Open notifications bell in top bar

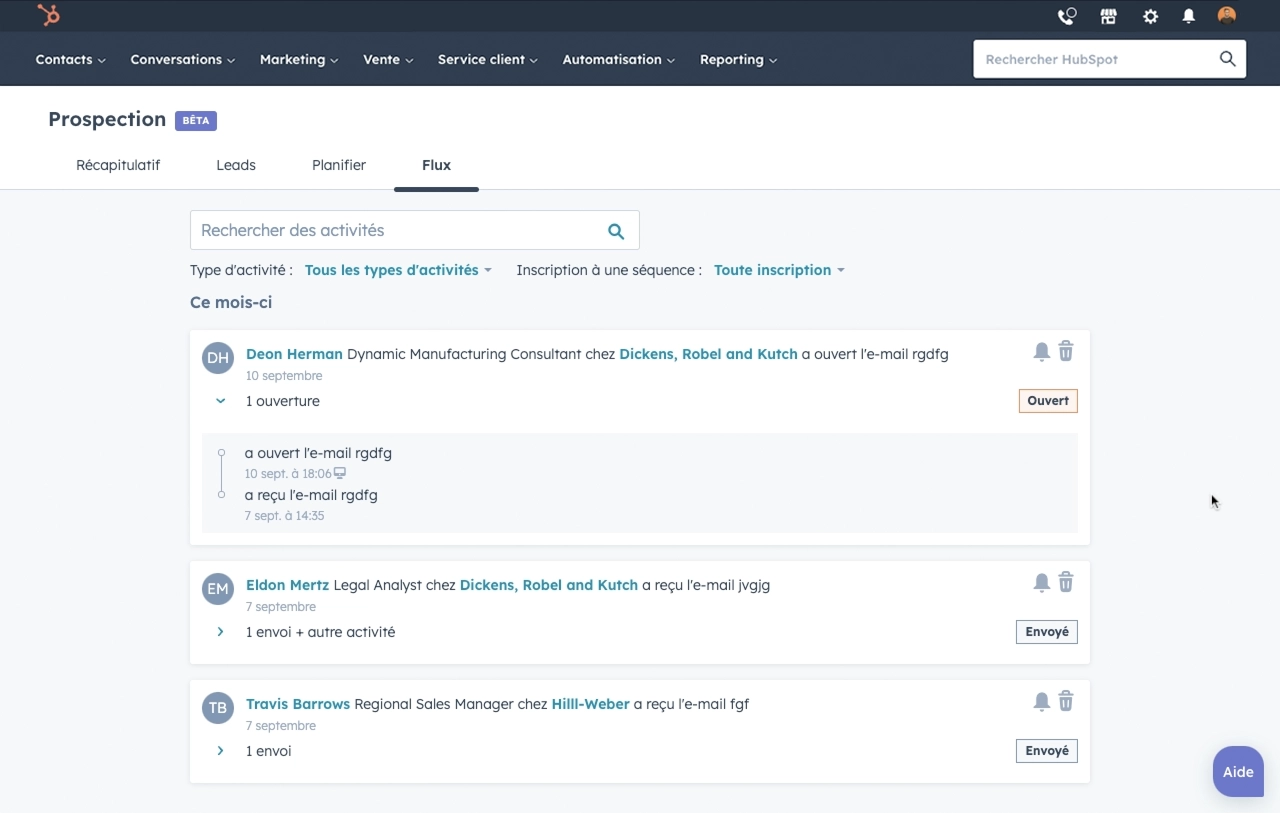tap(1188, 16)
